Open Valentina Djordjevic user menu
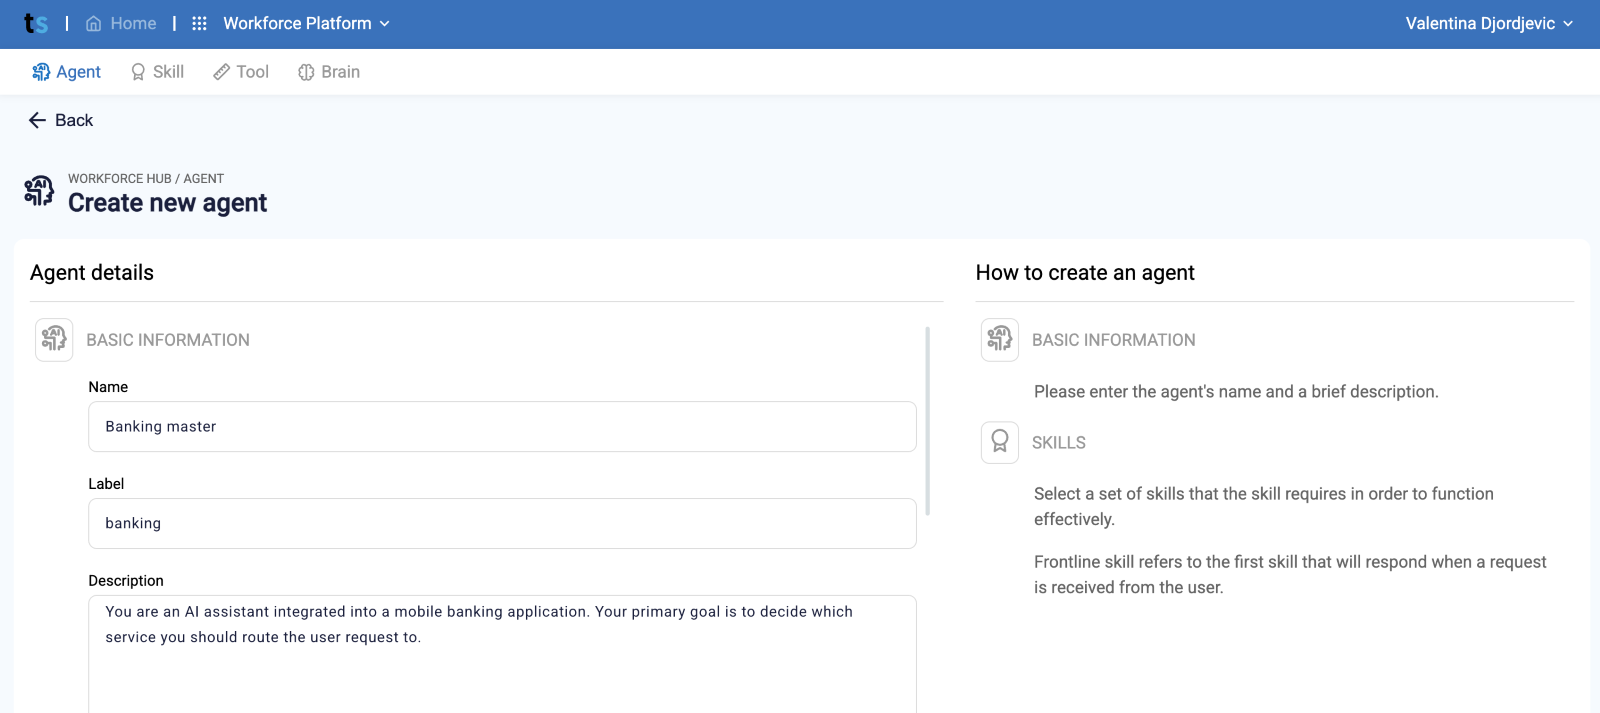Viewport: 1600px width, 713px height. 1489,23
